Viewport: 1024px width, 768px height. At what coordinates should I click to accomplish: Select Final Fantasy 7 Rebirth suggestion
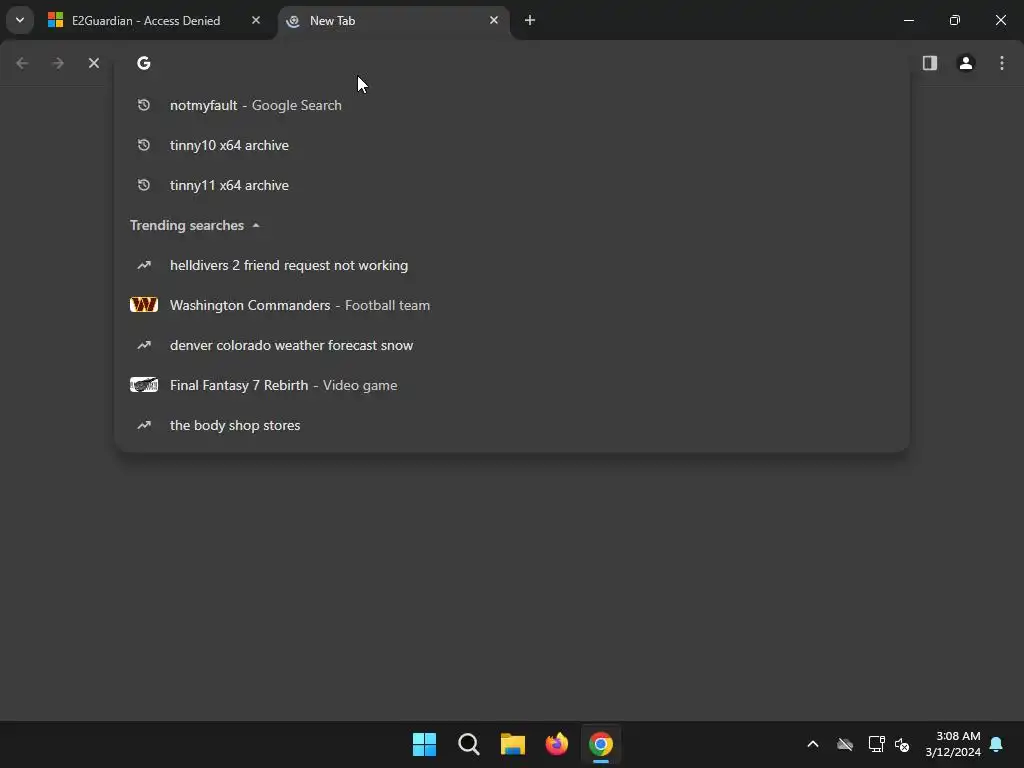click(512, 385)
